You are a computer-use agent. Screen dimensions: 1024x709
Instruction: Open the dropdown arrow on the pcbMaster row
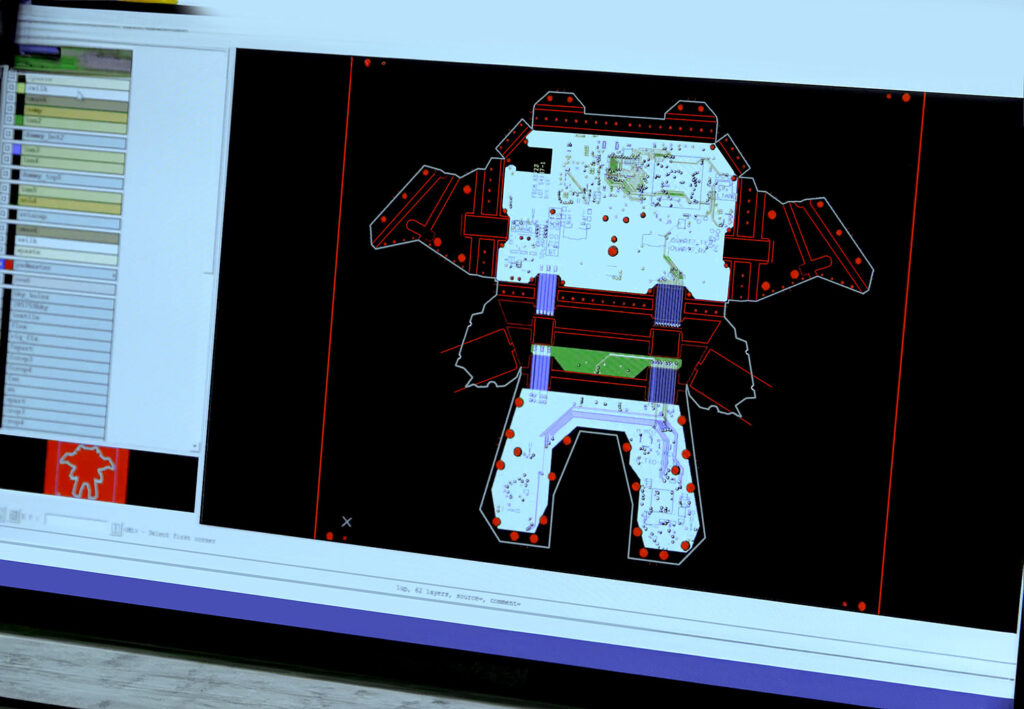point(114,274)
